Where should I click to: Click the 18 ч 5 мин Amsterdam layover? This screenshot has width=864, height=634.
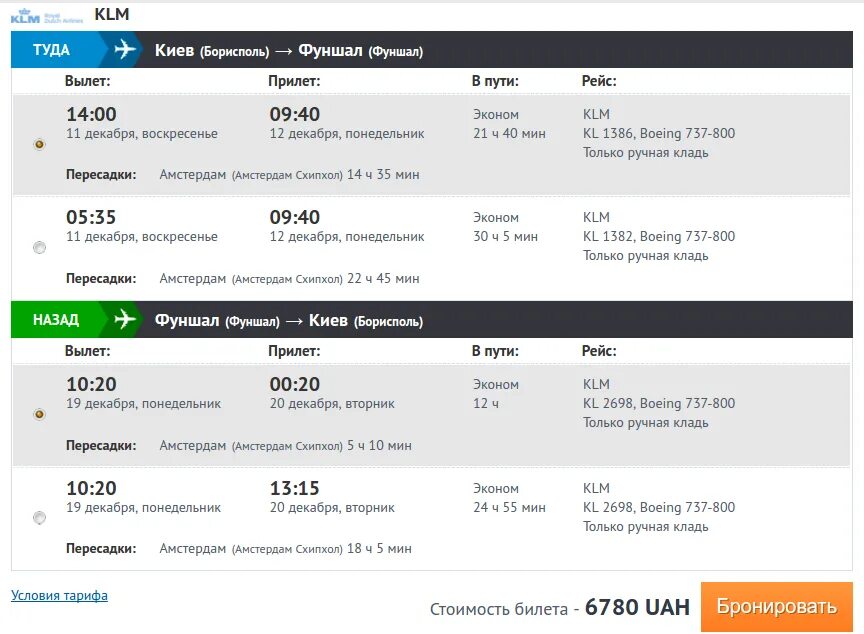pyautogui.click(x=379, y=549)
